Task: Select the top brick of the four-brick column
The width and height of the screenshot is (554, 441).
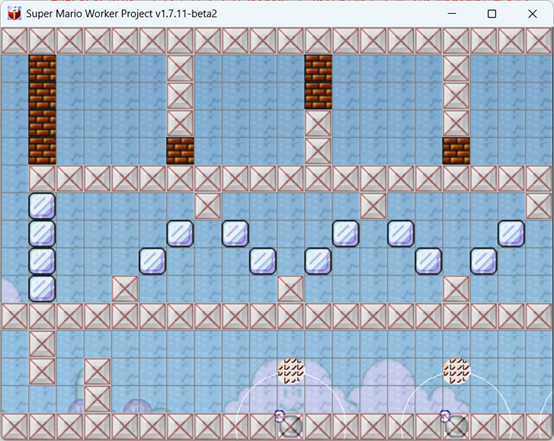Action: [x=42, y=68]
